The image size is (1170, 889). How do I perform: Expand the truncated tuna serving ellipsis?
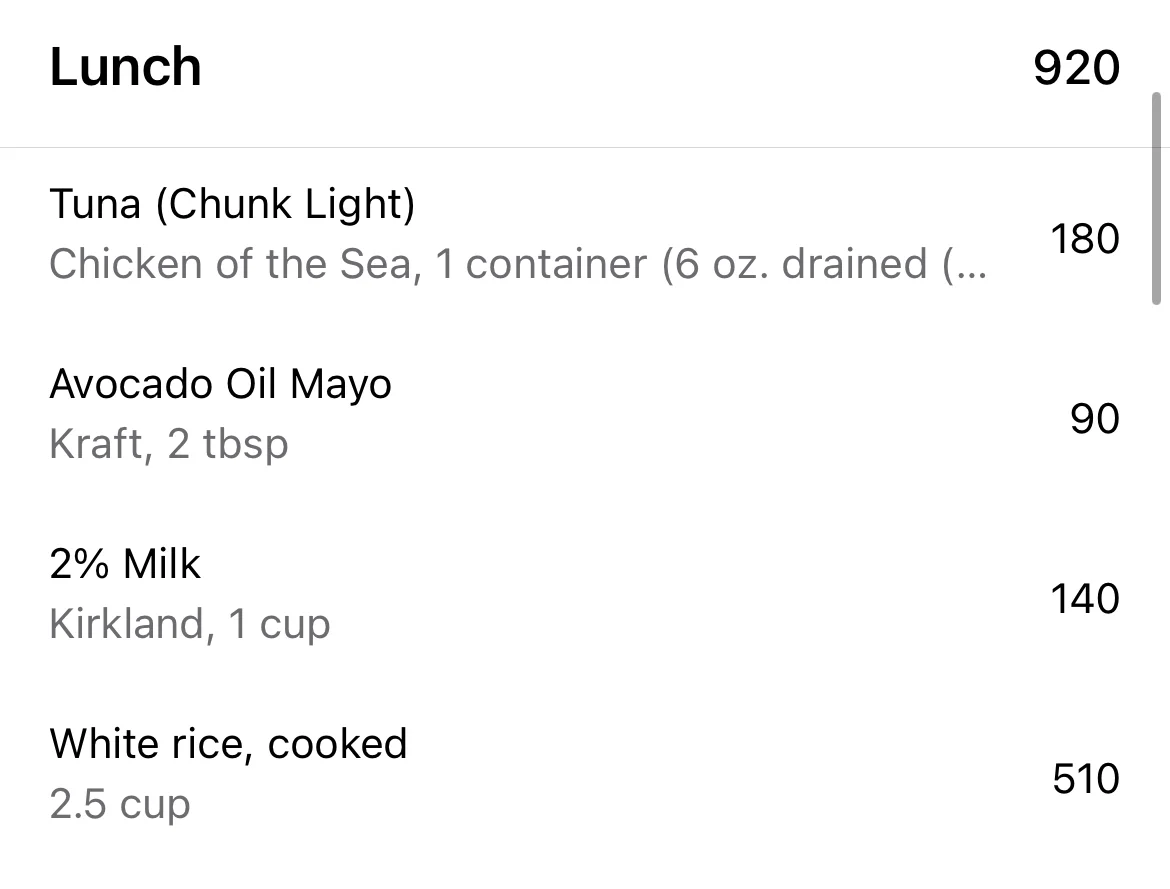pos(965,263)
